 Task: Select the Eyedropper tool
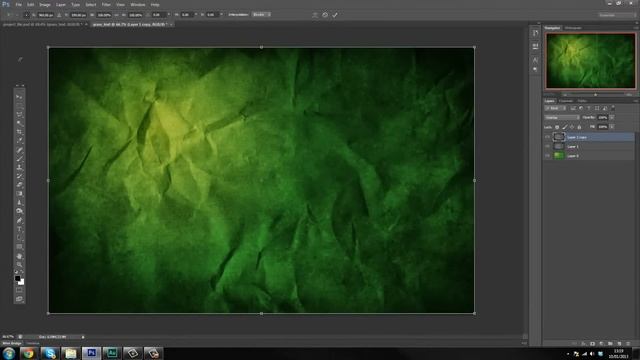pos(19,140)
